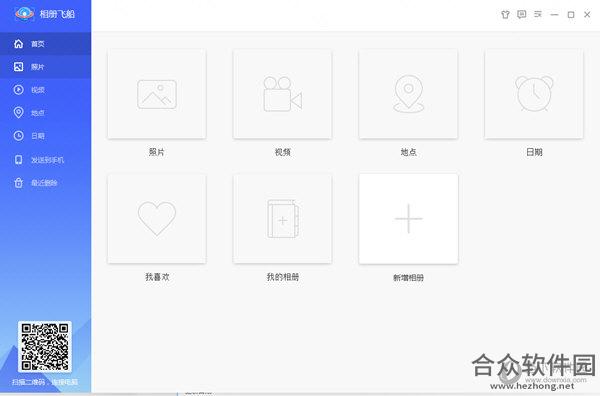Open the 日期 alarm-clock tile
The image size is (600, 396).
[x=534, y=94]
